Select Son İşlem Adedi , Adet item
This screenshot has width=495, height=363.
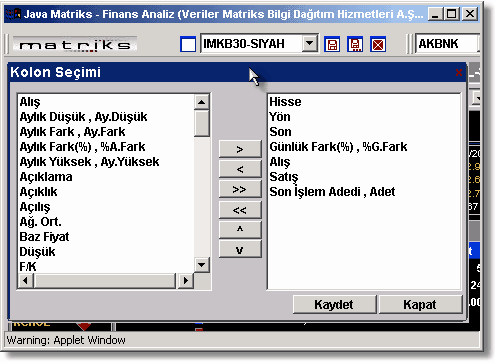coord(332,192)
